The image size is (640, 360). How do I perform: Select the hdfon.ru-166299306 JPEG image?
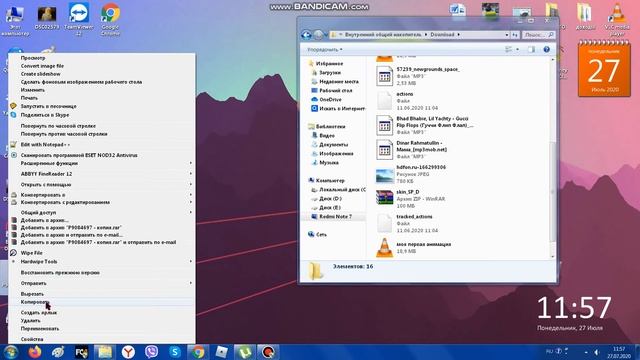click(411, 174)
